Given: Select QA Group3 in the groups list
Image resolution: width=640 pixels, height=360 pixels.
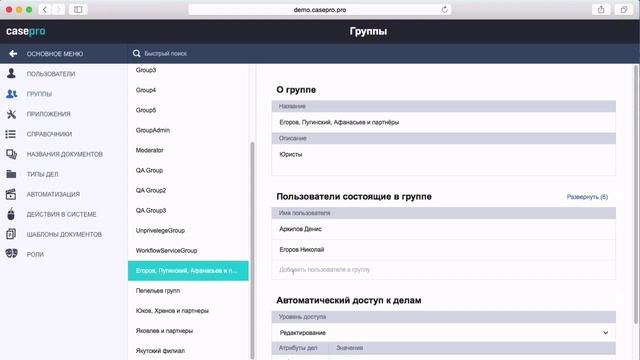Looking at the screenshot, I should pos(188,210).
